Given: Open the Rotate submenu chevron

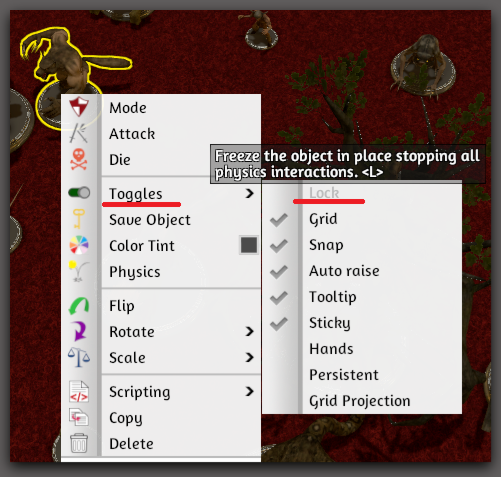Looking at the screenshot, I should [250, 331].
